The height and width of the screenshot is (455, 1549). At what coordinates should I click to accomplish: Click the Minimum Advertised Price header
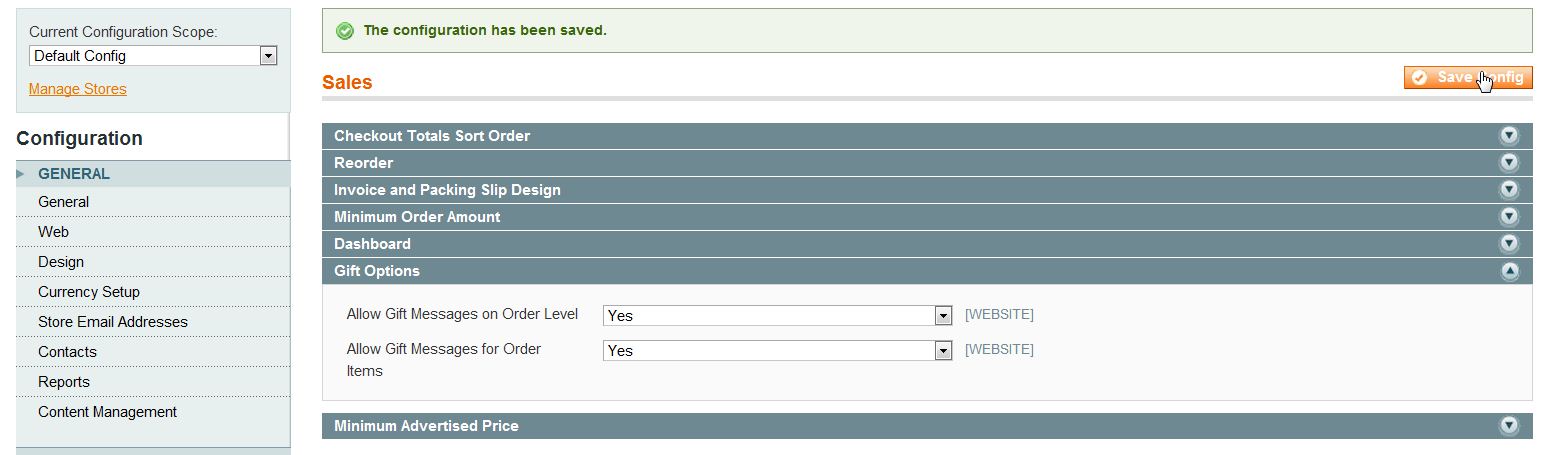(426, 426)
